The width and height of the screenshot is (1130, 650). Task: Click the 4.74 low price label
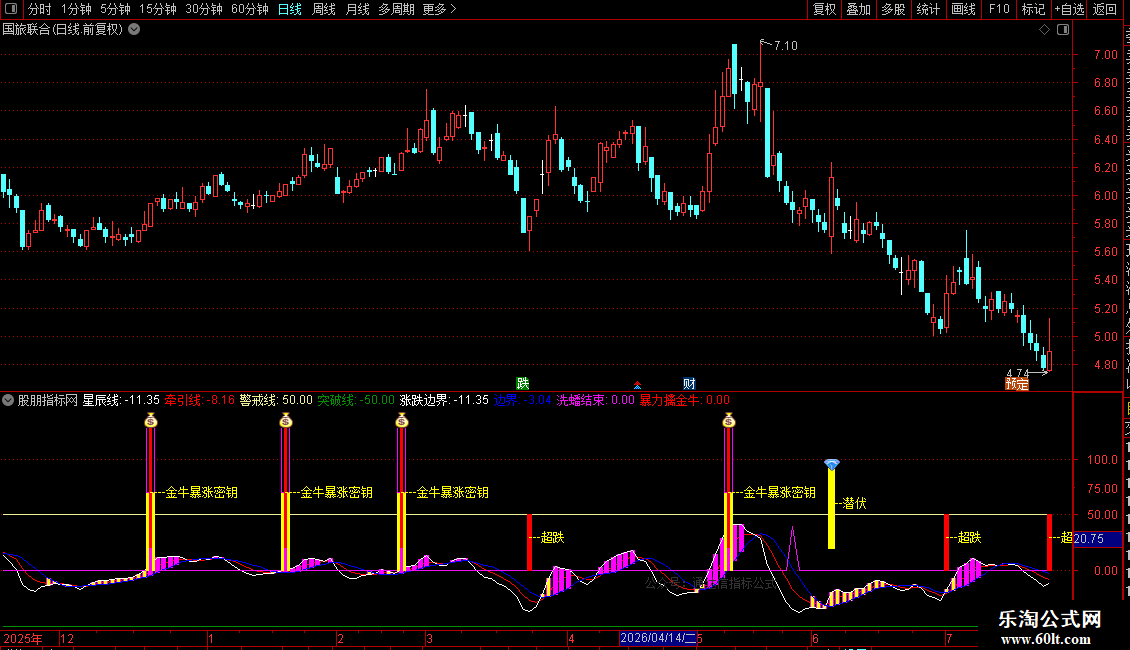1018,373
